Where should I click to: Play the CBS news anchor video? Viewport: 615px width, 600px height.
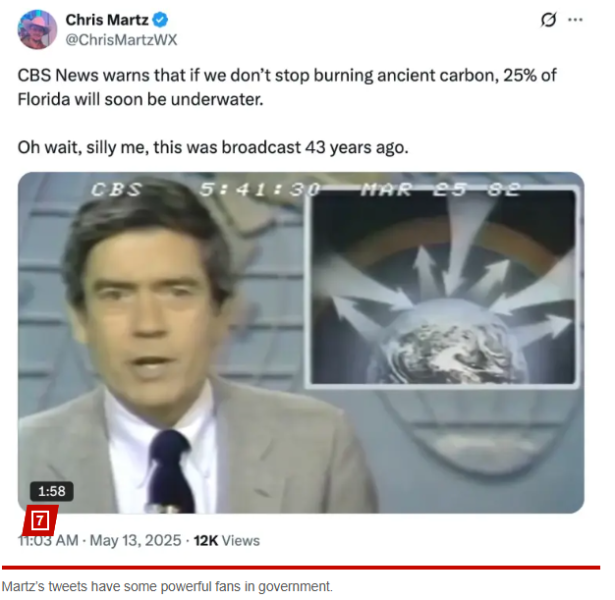(x=301, y=343)
